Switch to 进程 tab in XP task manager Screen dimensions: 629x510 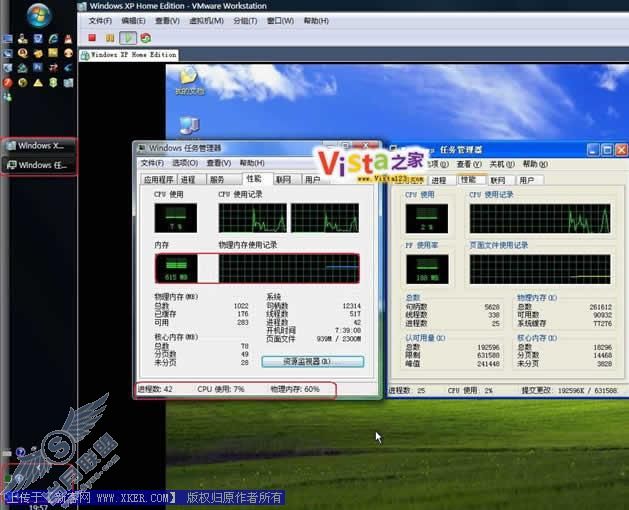pos(439,180)
